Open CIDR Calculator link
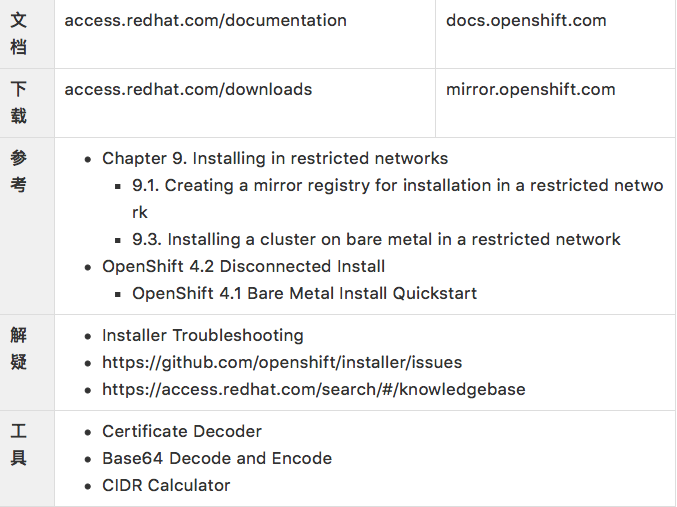The height and width of the screenshot is (507, 677). coord(166,485)
